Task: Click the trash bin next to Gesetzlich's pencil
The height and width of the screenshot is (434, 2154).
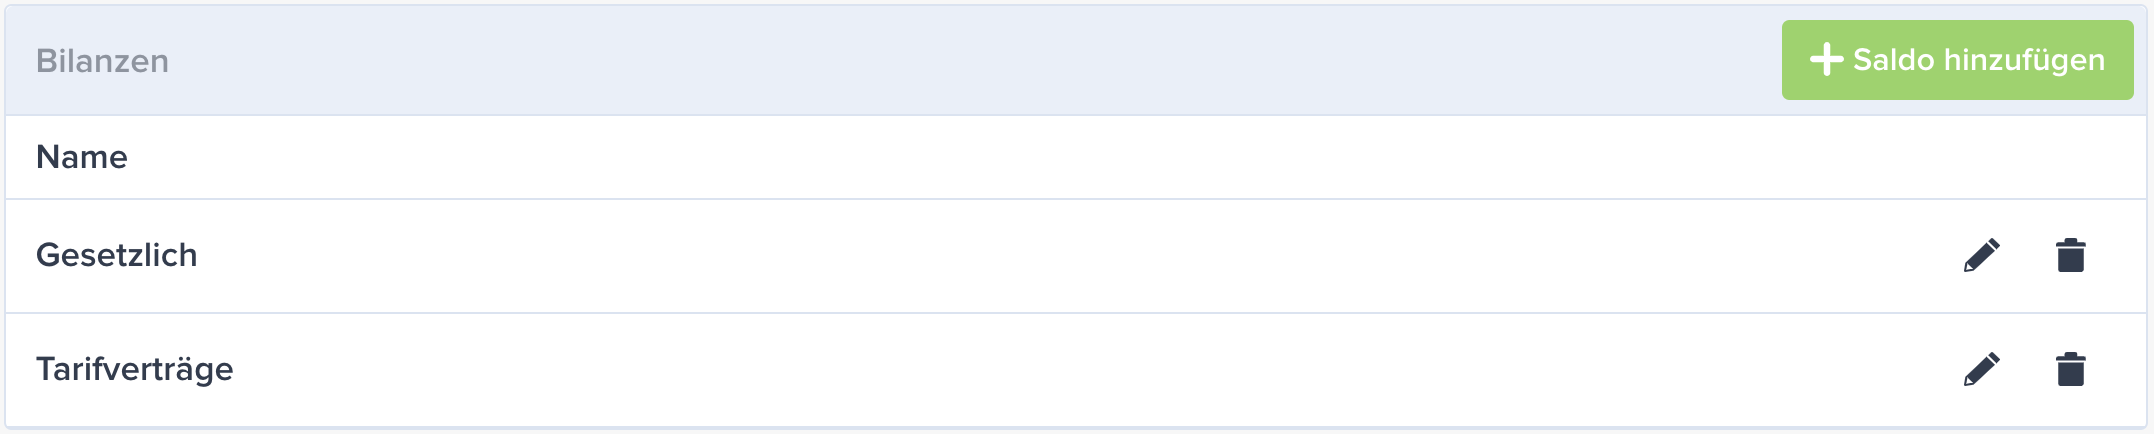Action: [x=2070, y=255]
